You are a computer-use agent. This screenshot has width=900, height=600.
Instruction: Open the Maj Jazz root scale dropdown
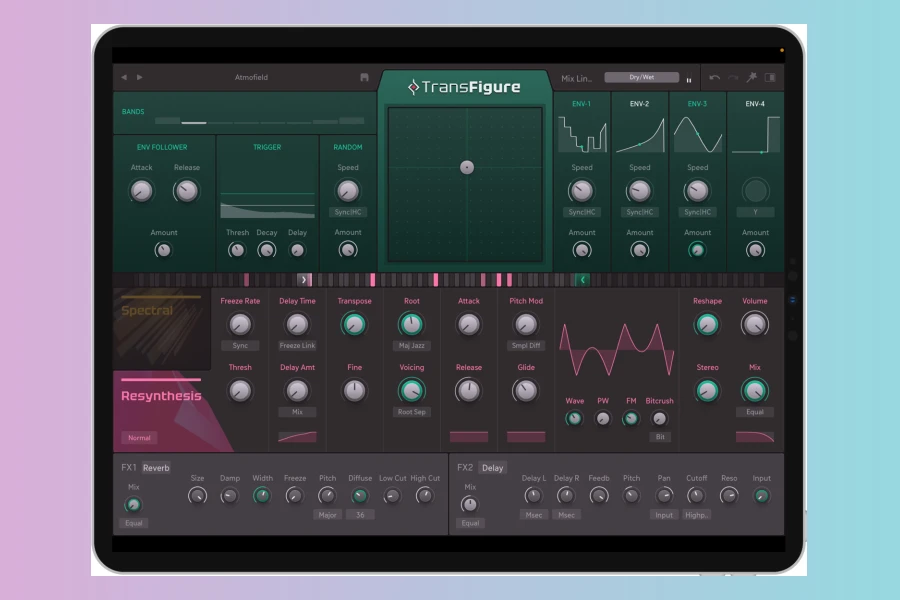[x=412, y=346]
